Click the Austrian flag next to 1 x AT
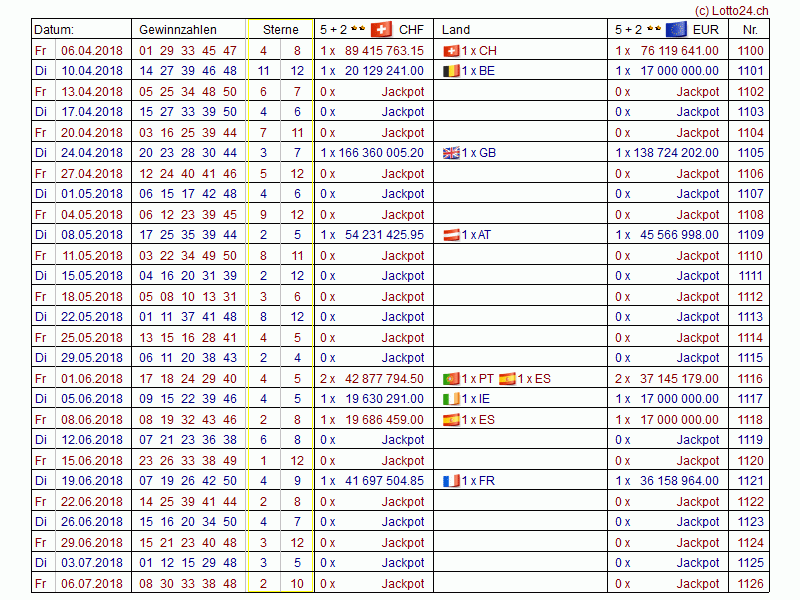 pyautogui.click(x=450, y=235)
